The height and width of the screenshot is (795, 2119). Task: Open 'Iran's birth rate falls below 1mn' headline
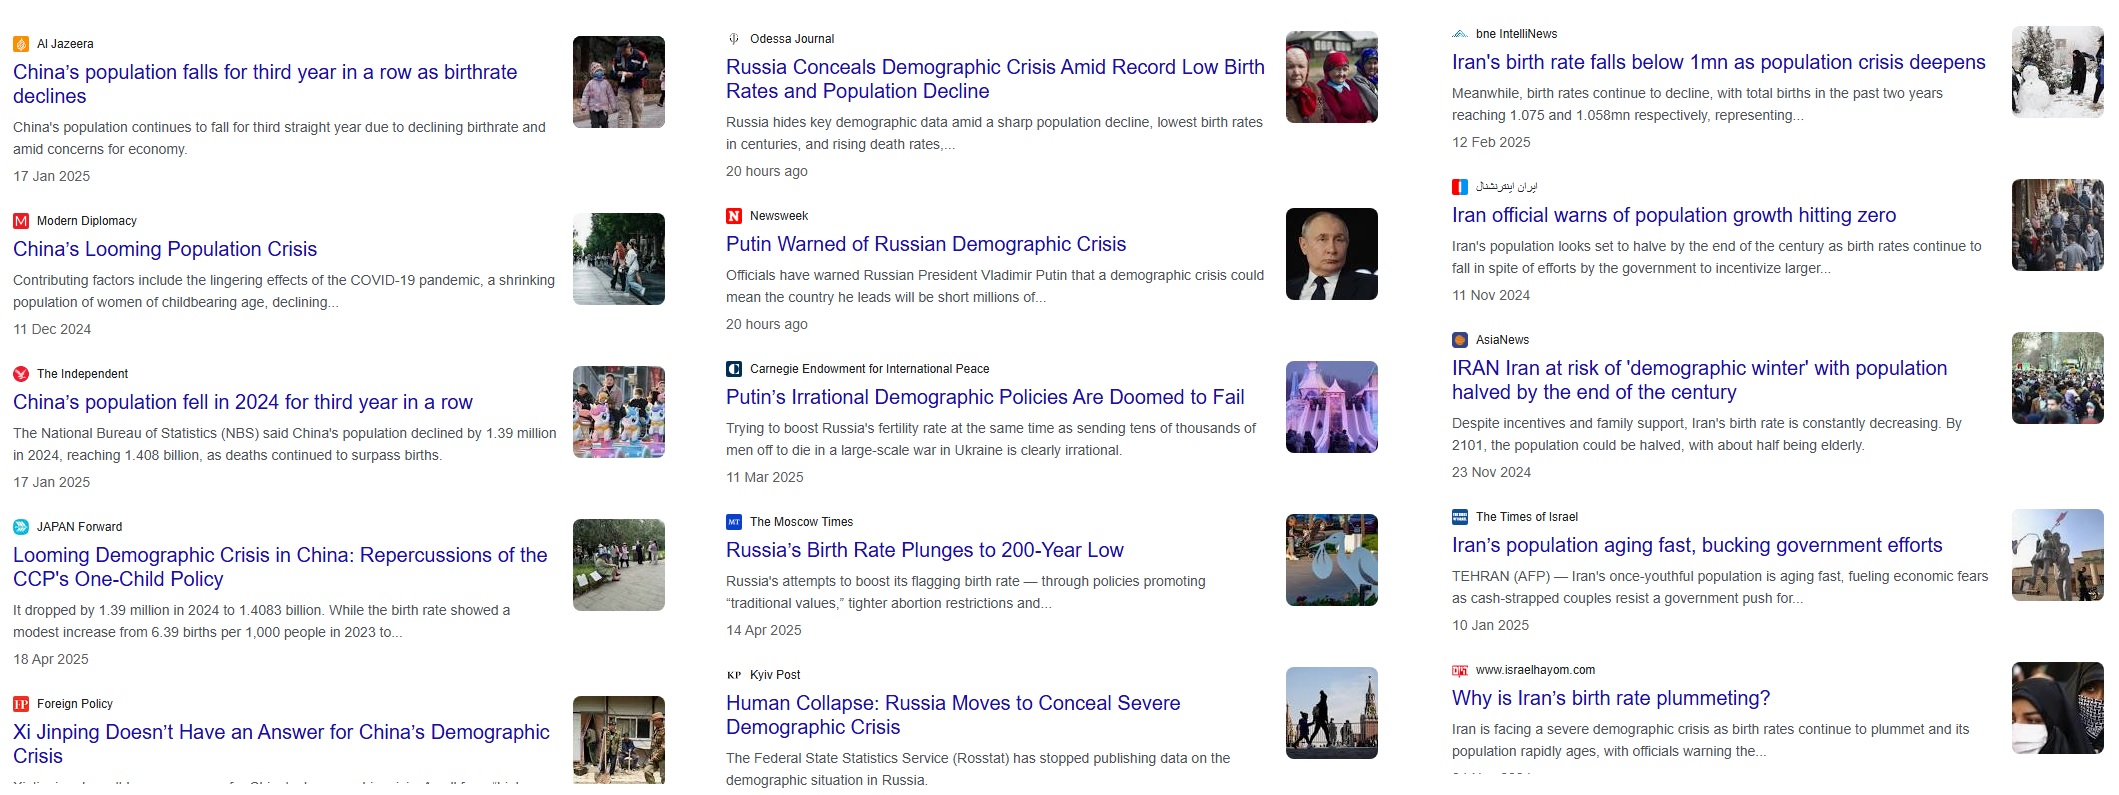(1719, 62)
